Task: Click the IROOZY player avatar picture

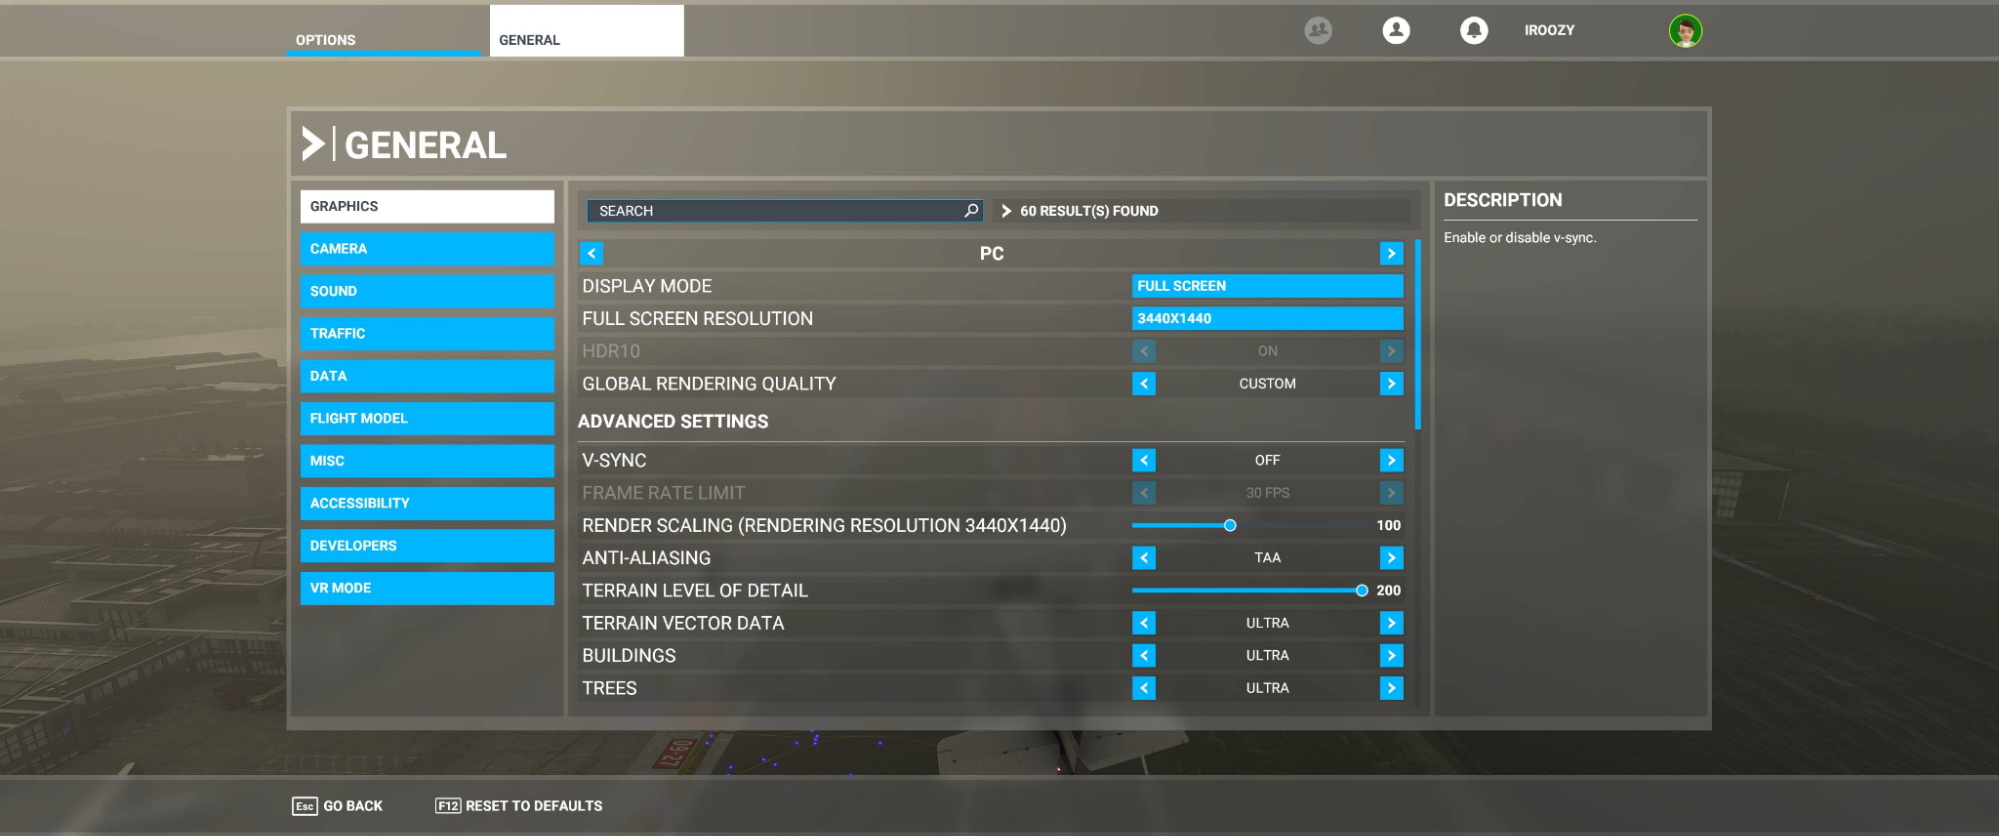Action: tap(1685, 31)
